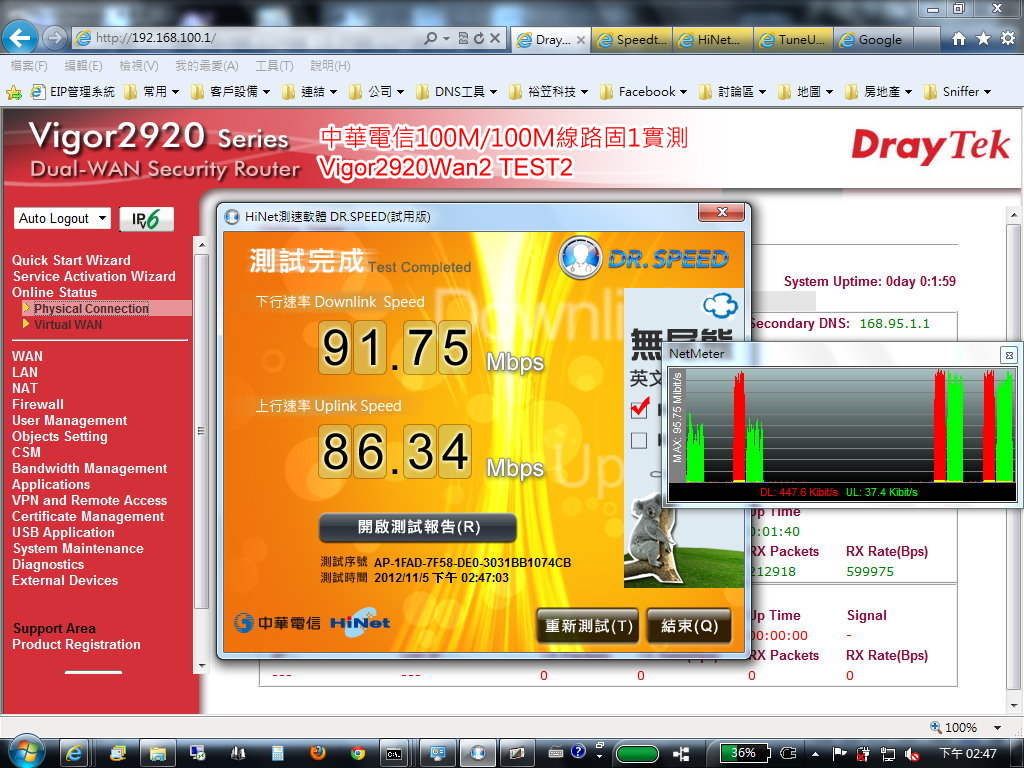This screenshot has height=768, width=1024.
Task: Click the blue help question-mark icon in taskbar
Action: point(578,752)
